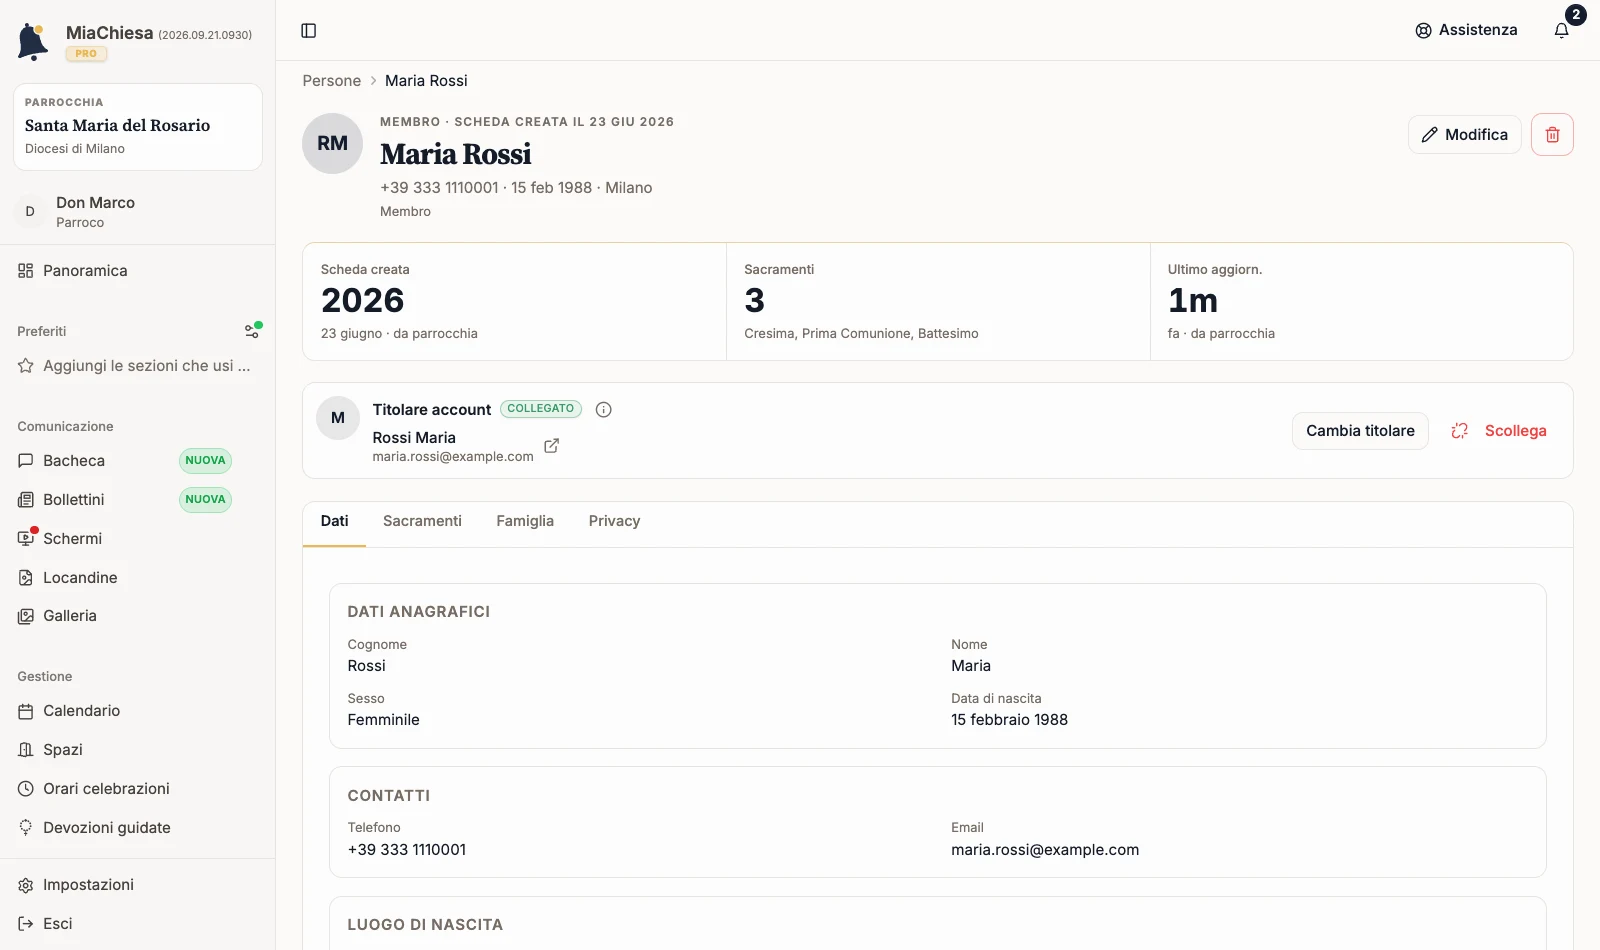The width and height of the screenshot is (1600, 950).
Task: Click Cambia titolare button
Action: click(1360, 431)
